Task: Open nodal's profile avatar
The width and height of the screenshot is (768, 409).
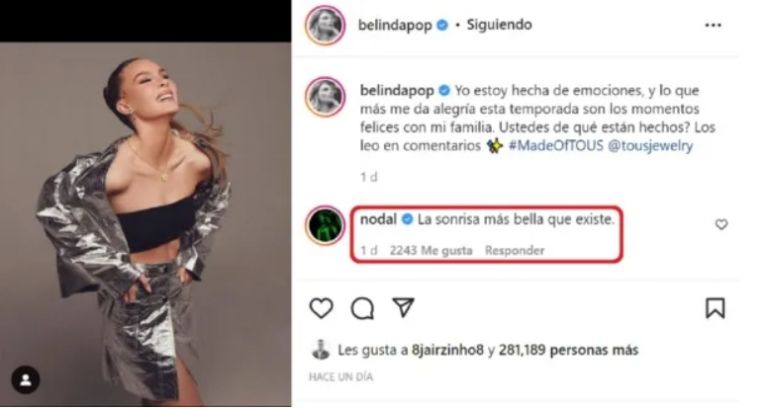Action: (x=325, y=225)
